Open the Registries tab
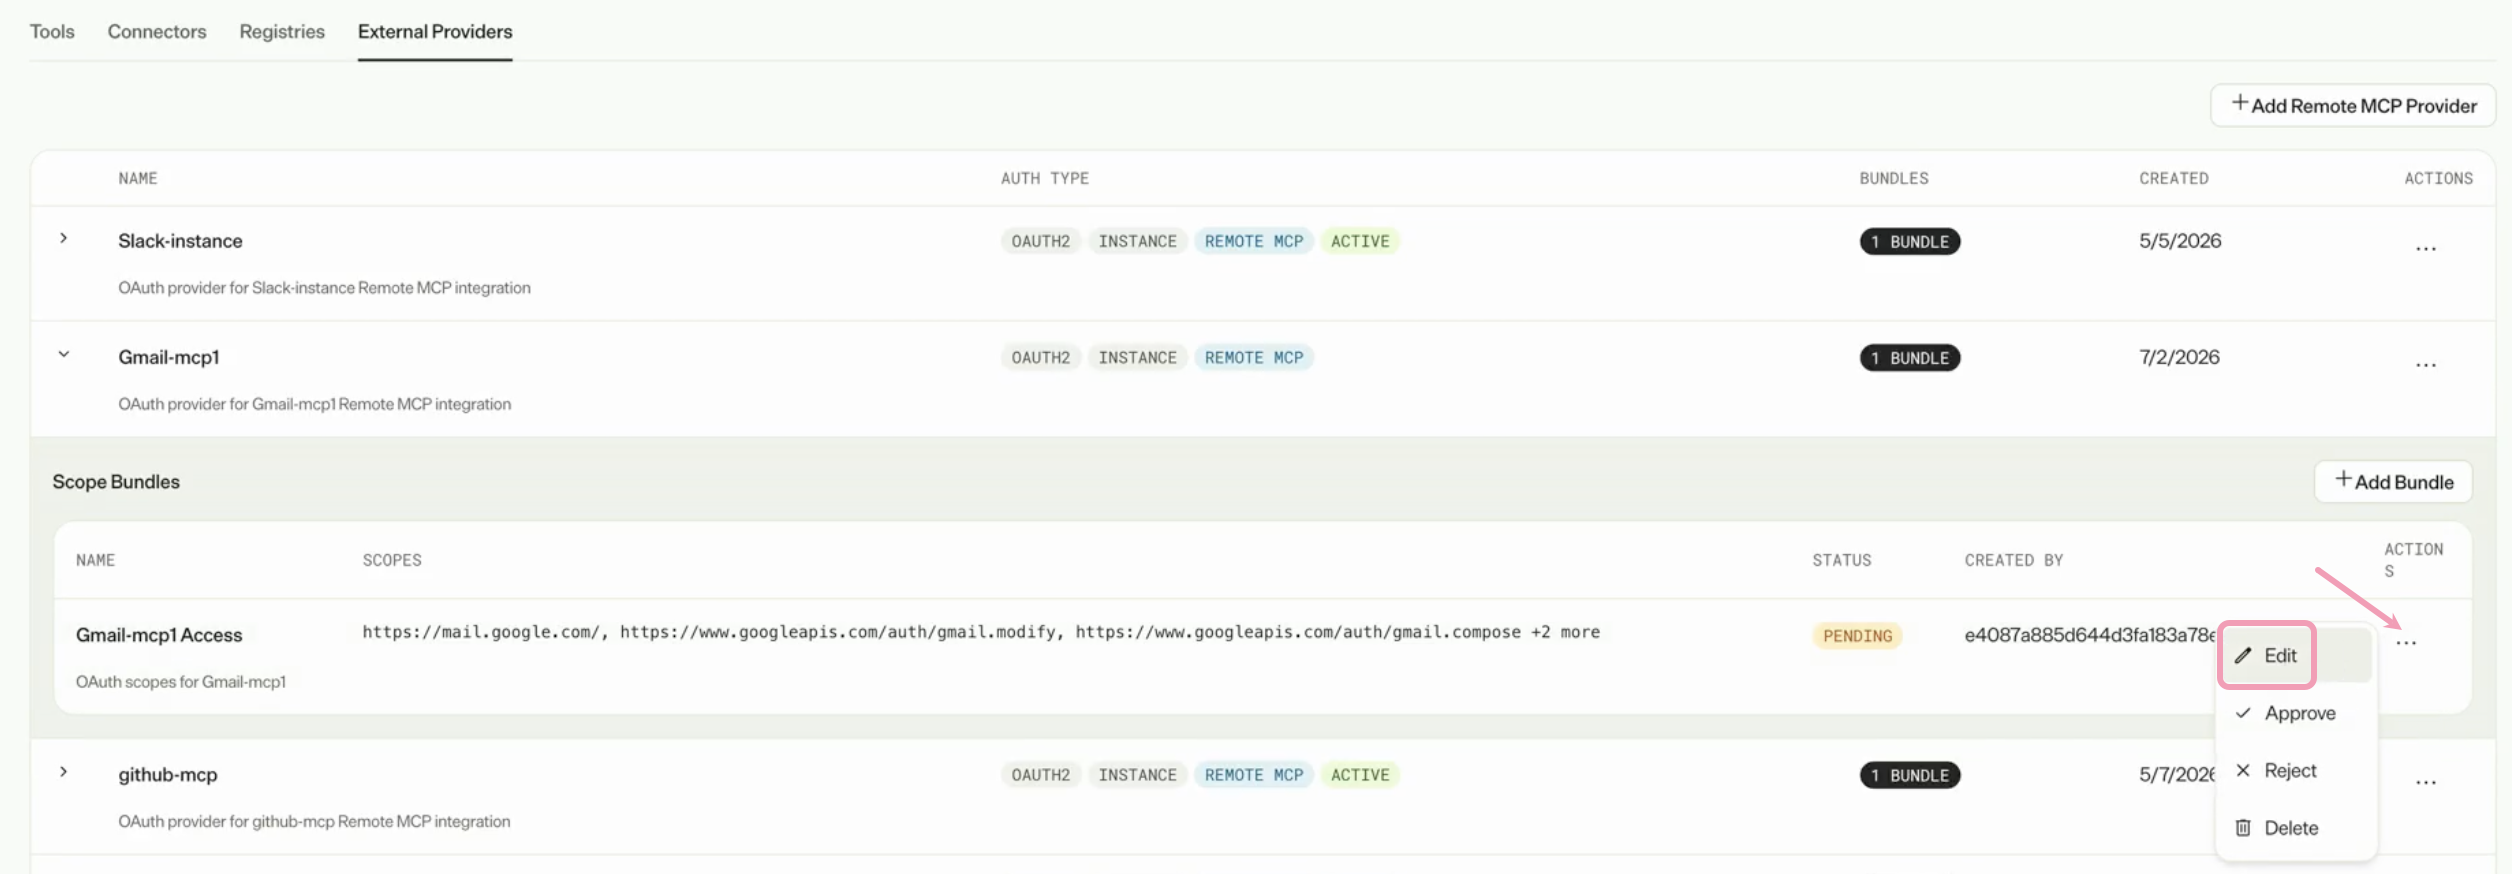This screenshot has width=2512, height=874. pos(282,31)
